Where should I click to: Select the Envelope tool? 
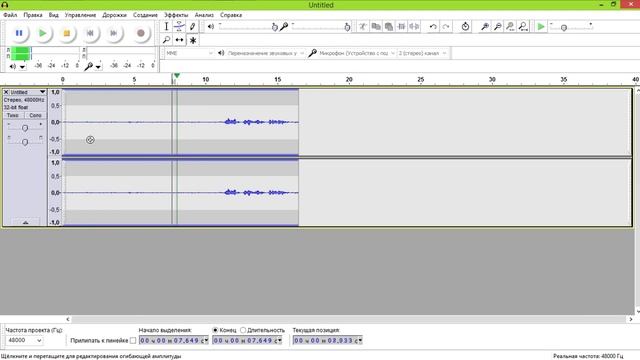pos(179,27)
